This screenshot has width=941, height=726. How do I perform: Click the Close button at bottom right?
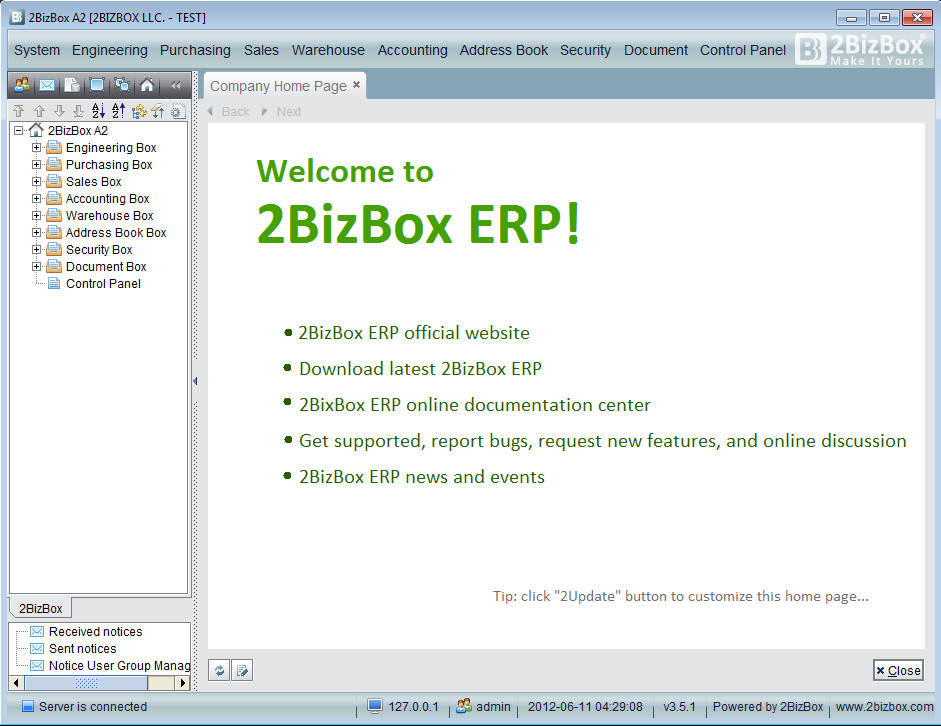pos(898,670)
